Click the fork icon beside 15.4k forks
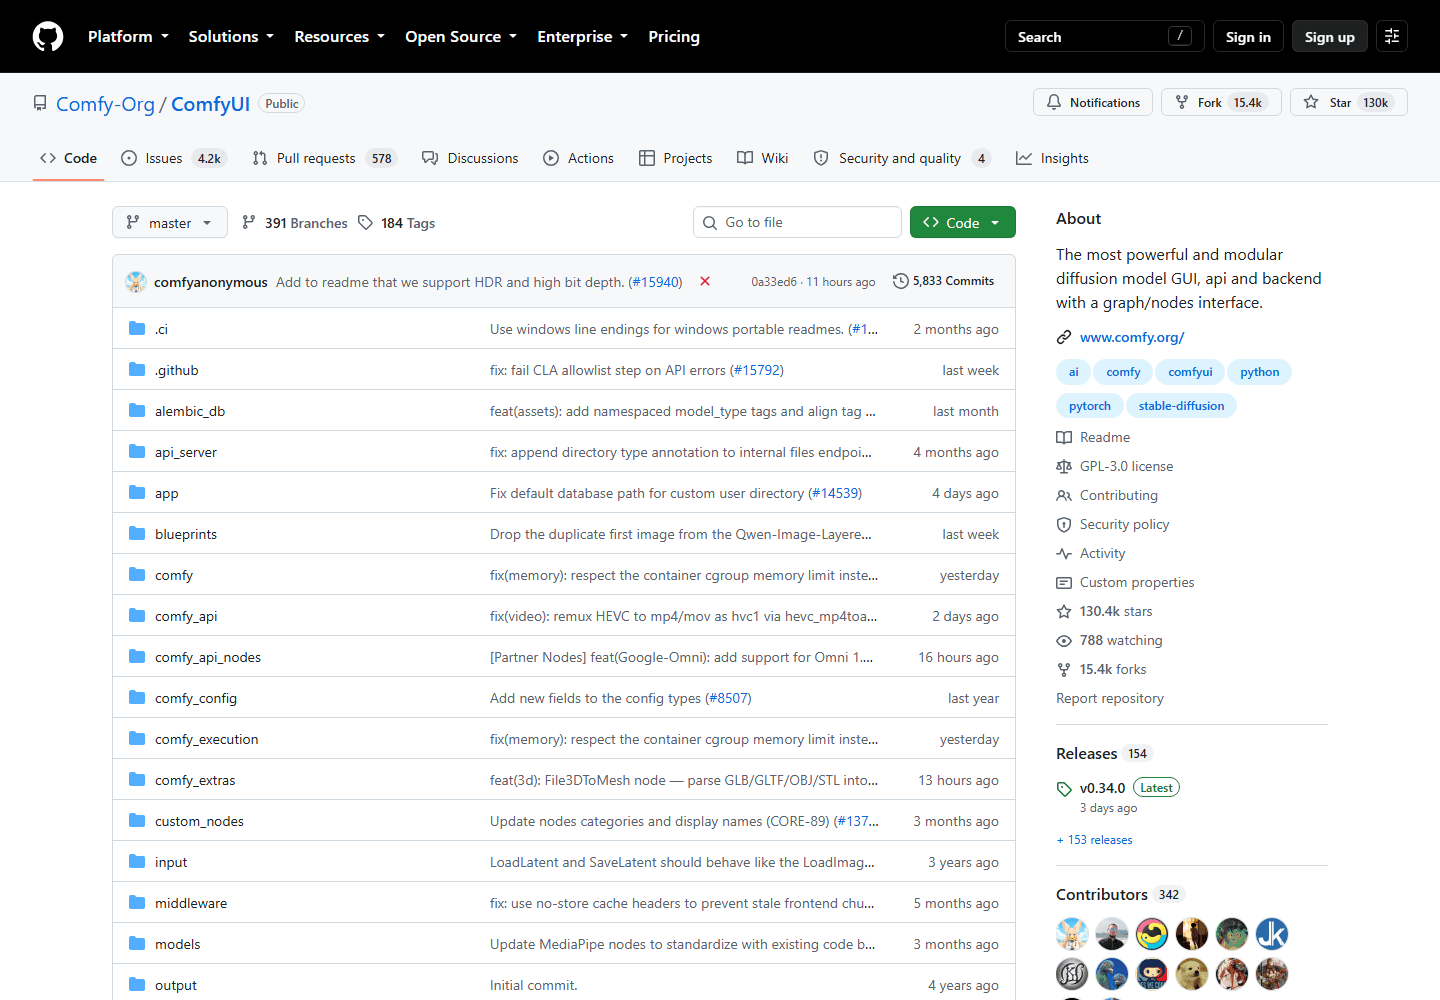Screen dimensions: 1440x1000 point(1064,669)
